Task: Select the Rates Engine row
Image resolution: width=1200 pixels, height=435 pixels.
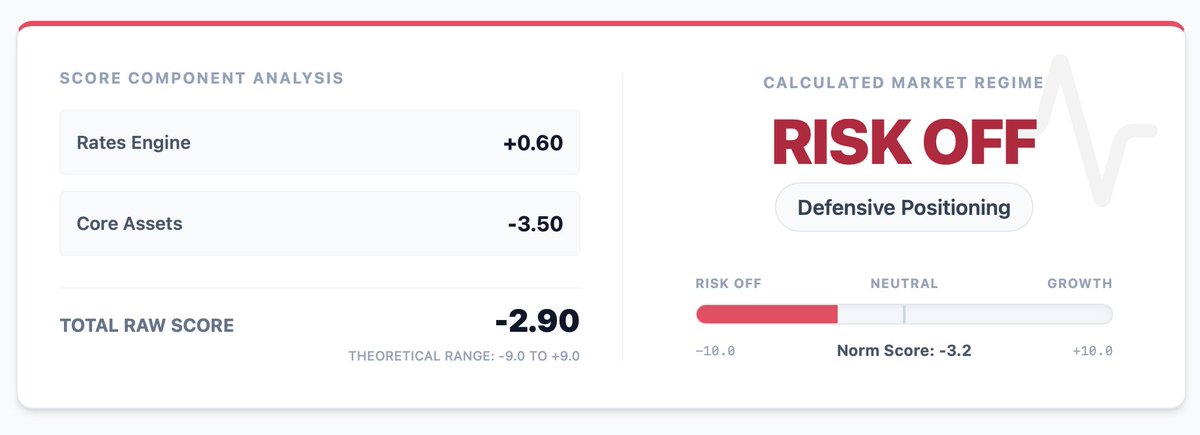Action: click(x=319, y=143)
